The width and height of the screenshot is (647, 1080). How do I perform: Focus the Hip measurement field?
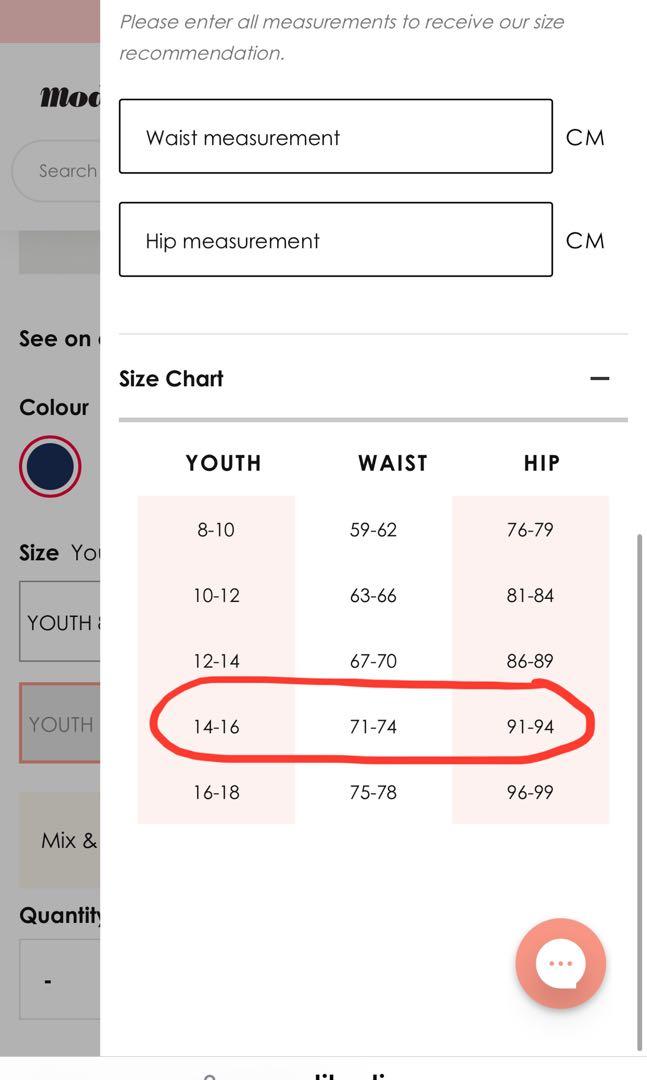(x=335, y=240)
